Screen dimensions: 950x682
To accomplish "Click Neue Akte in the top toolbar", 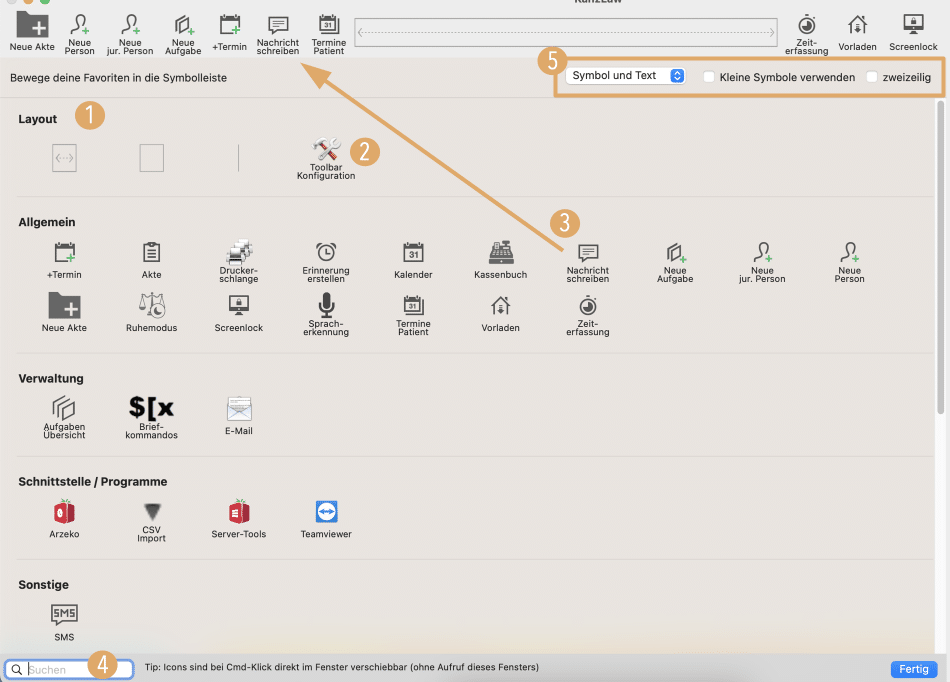I will point(32,31).
